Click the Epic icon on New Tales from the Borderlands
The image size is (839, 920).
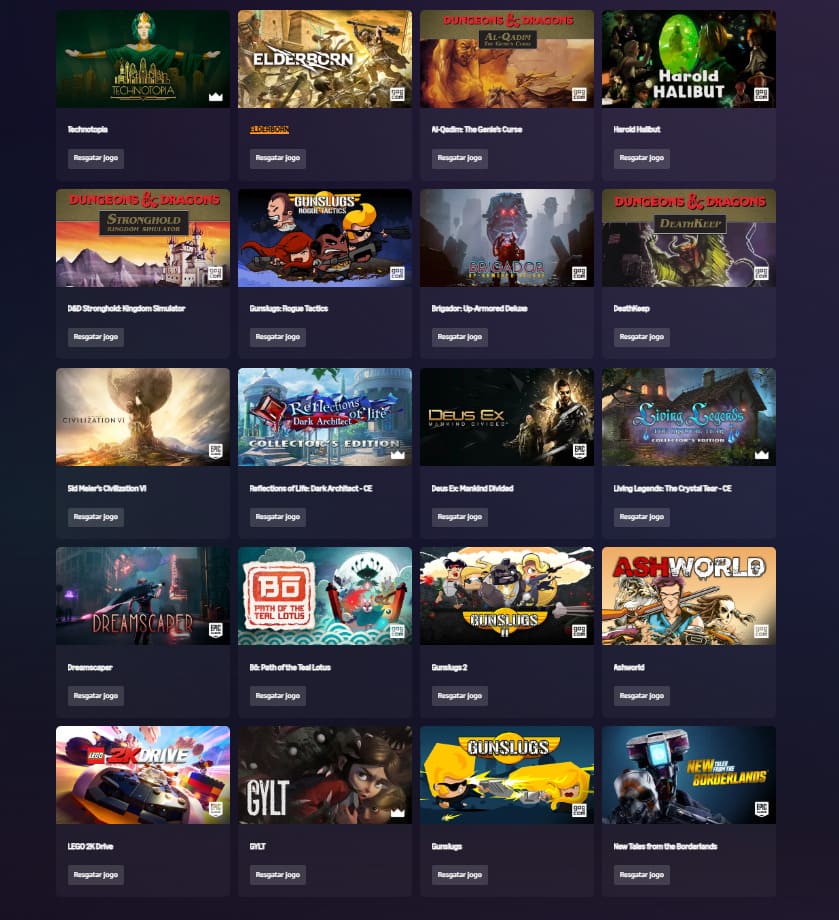(x=762, y=809)
